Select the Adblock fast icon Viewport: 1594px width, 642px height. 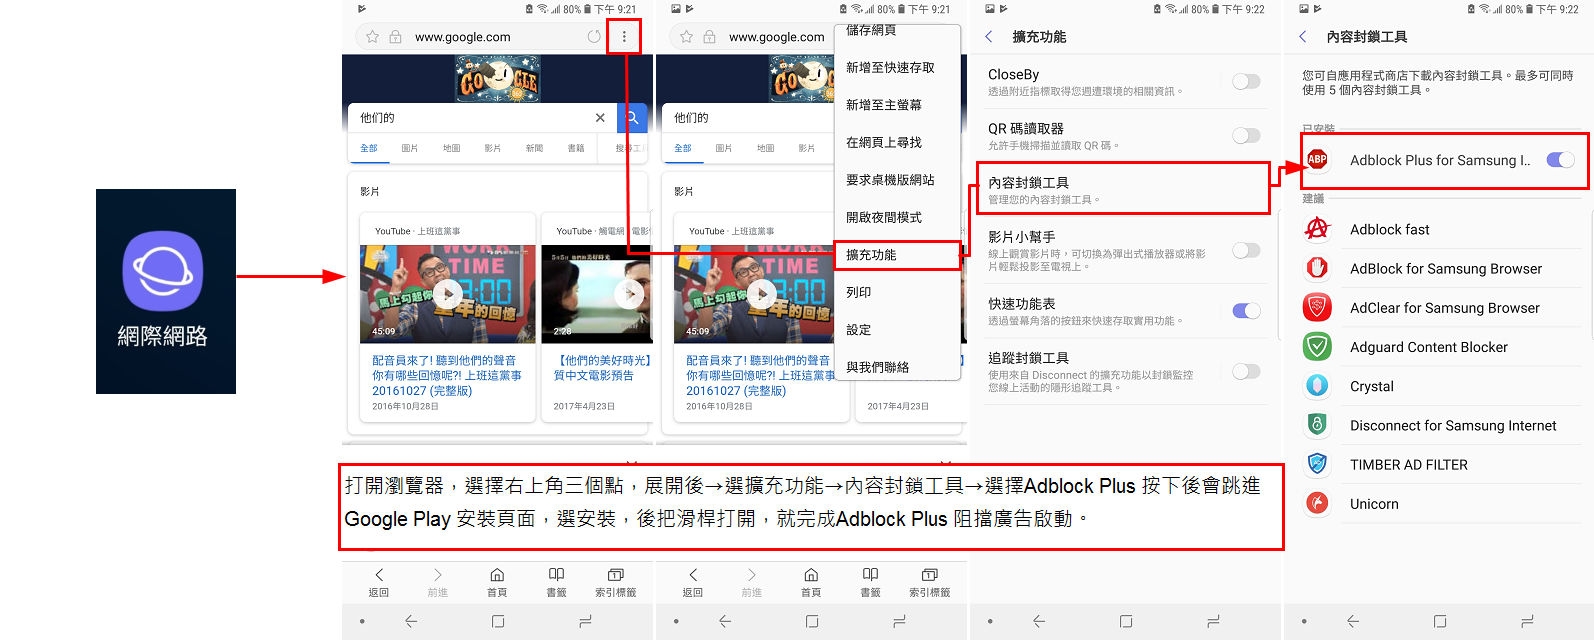tap(1317, 229)
